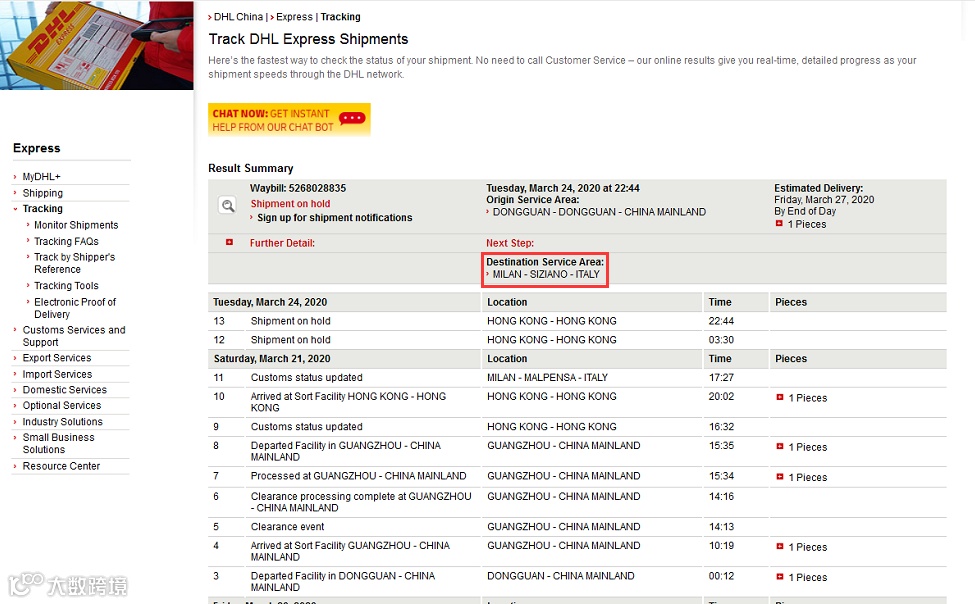The width and height of the screenshot is (975, 604).
Task: Click Shipment on hold status link
Action: 290,203
